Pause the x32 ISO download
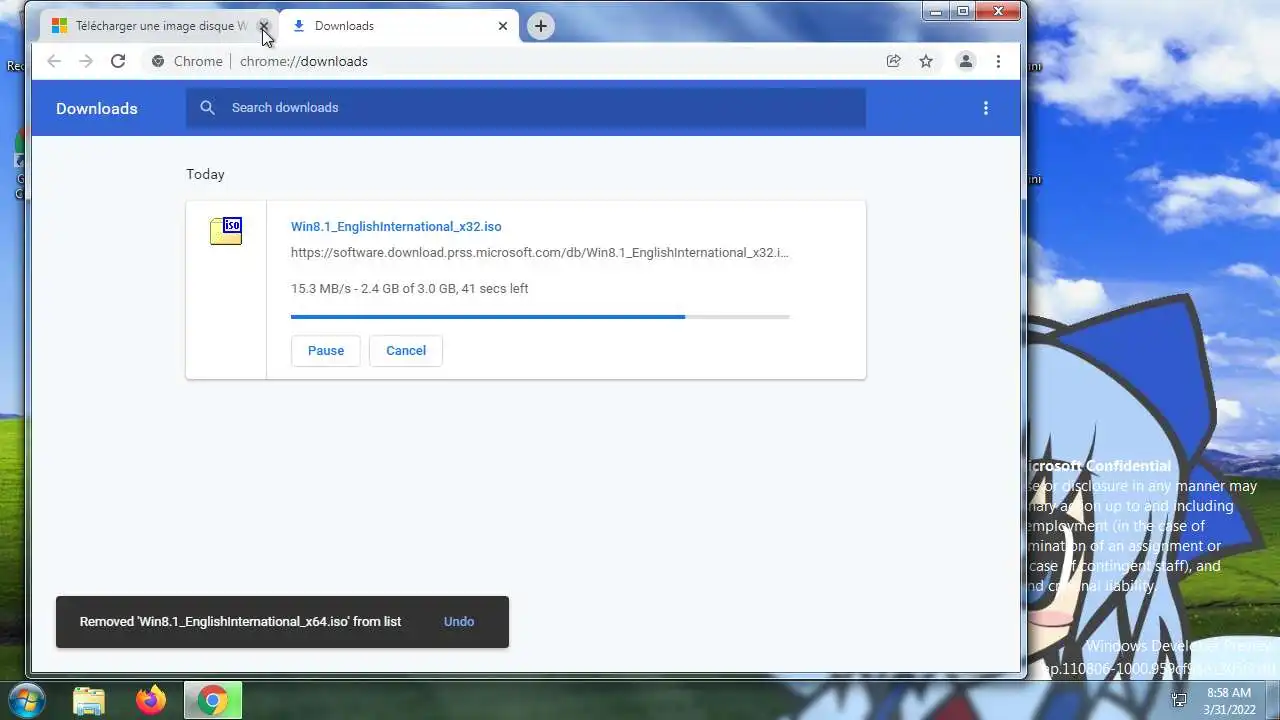The height and width of the screenshot is (720, 1280). (x=326, y=350)
